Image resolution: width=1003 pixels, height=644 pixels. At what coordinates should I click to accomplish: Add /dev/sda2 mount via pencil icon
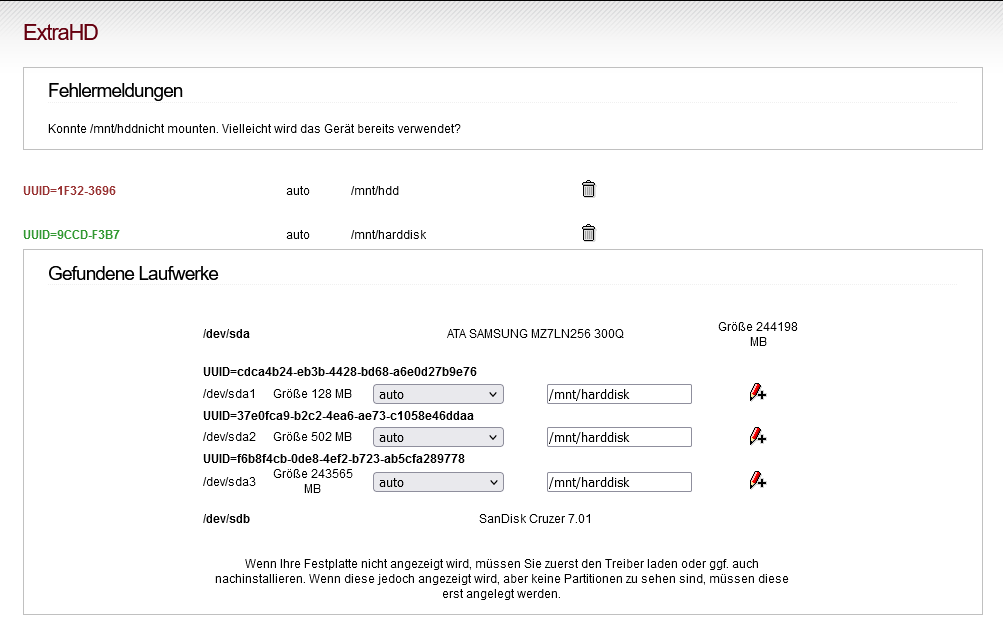(x=757, y=436)
